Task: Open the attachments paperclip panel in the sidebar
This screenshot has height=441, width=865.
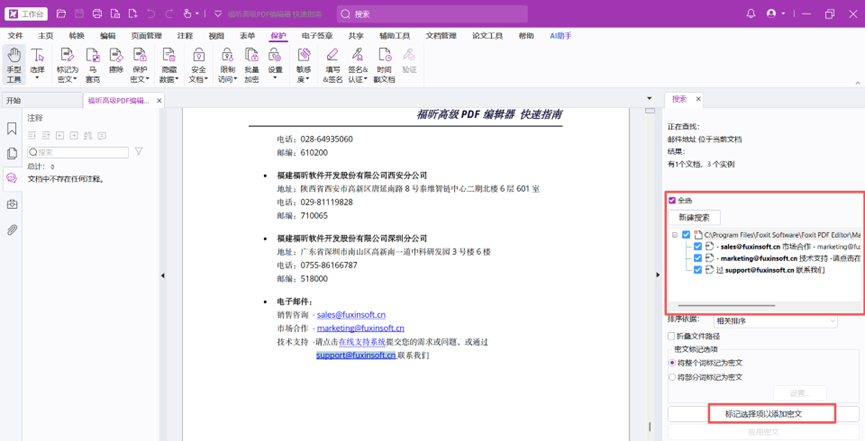Action: point(12,230)
